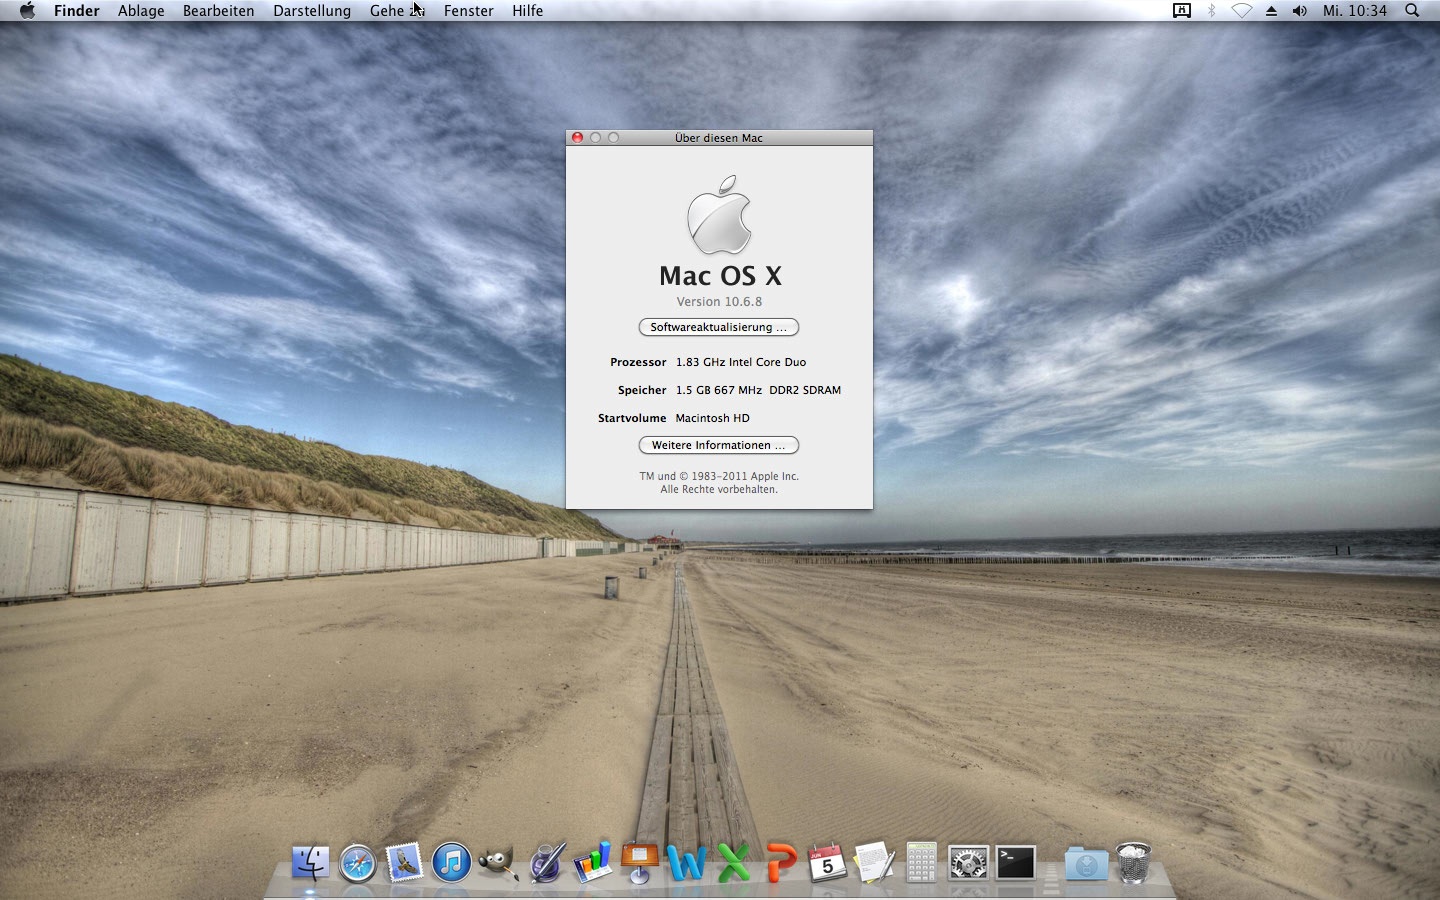Launch Numbers chart icon in Dock
The width and height of the screenshot is (1440, 900).
click(x=593, y=862)
